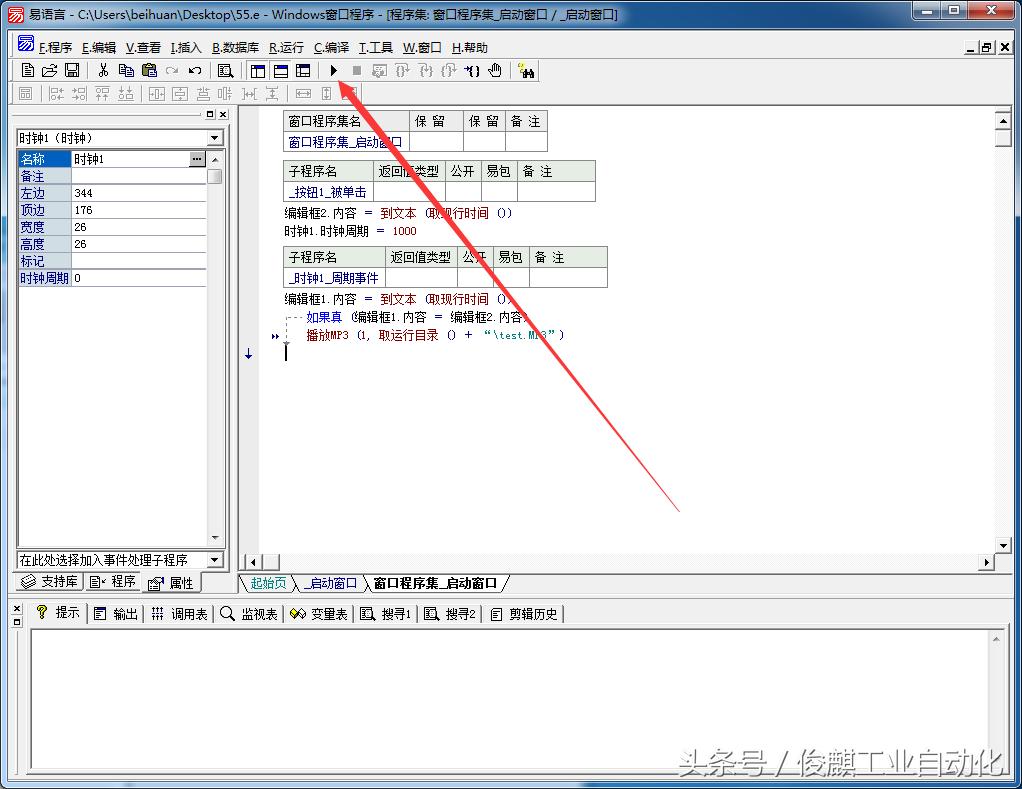Open the Find dialog via magnifier icon
Viewport: 1022px width, 789px height.
[225, 71]
